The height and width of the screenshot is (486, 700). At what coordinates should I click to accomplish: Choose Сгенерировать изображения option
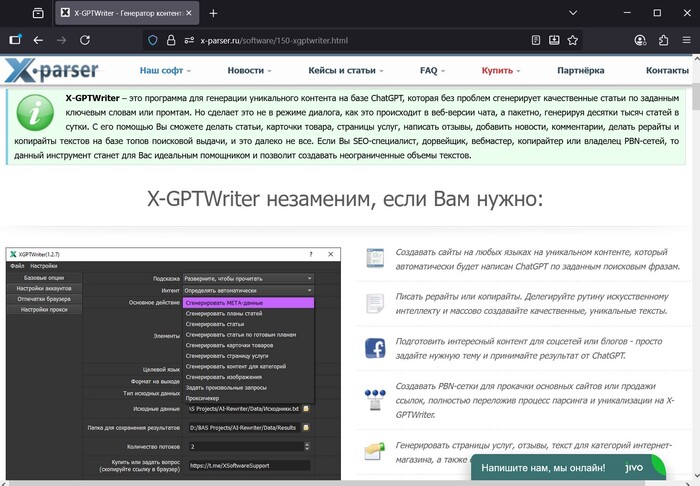248,377
